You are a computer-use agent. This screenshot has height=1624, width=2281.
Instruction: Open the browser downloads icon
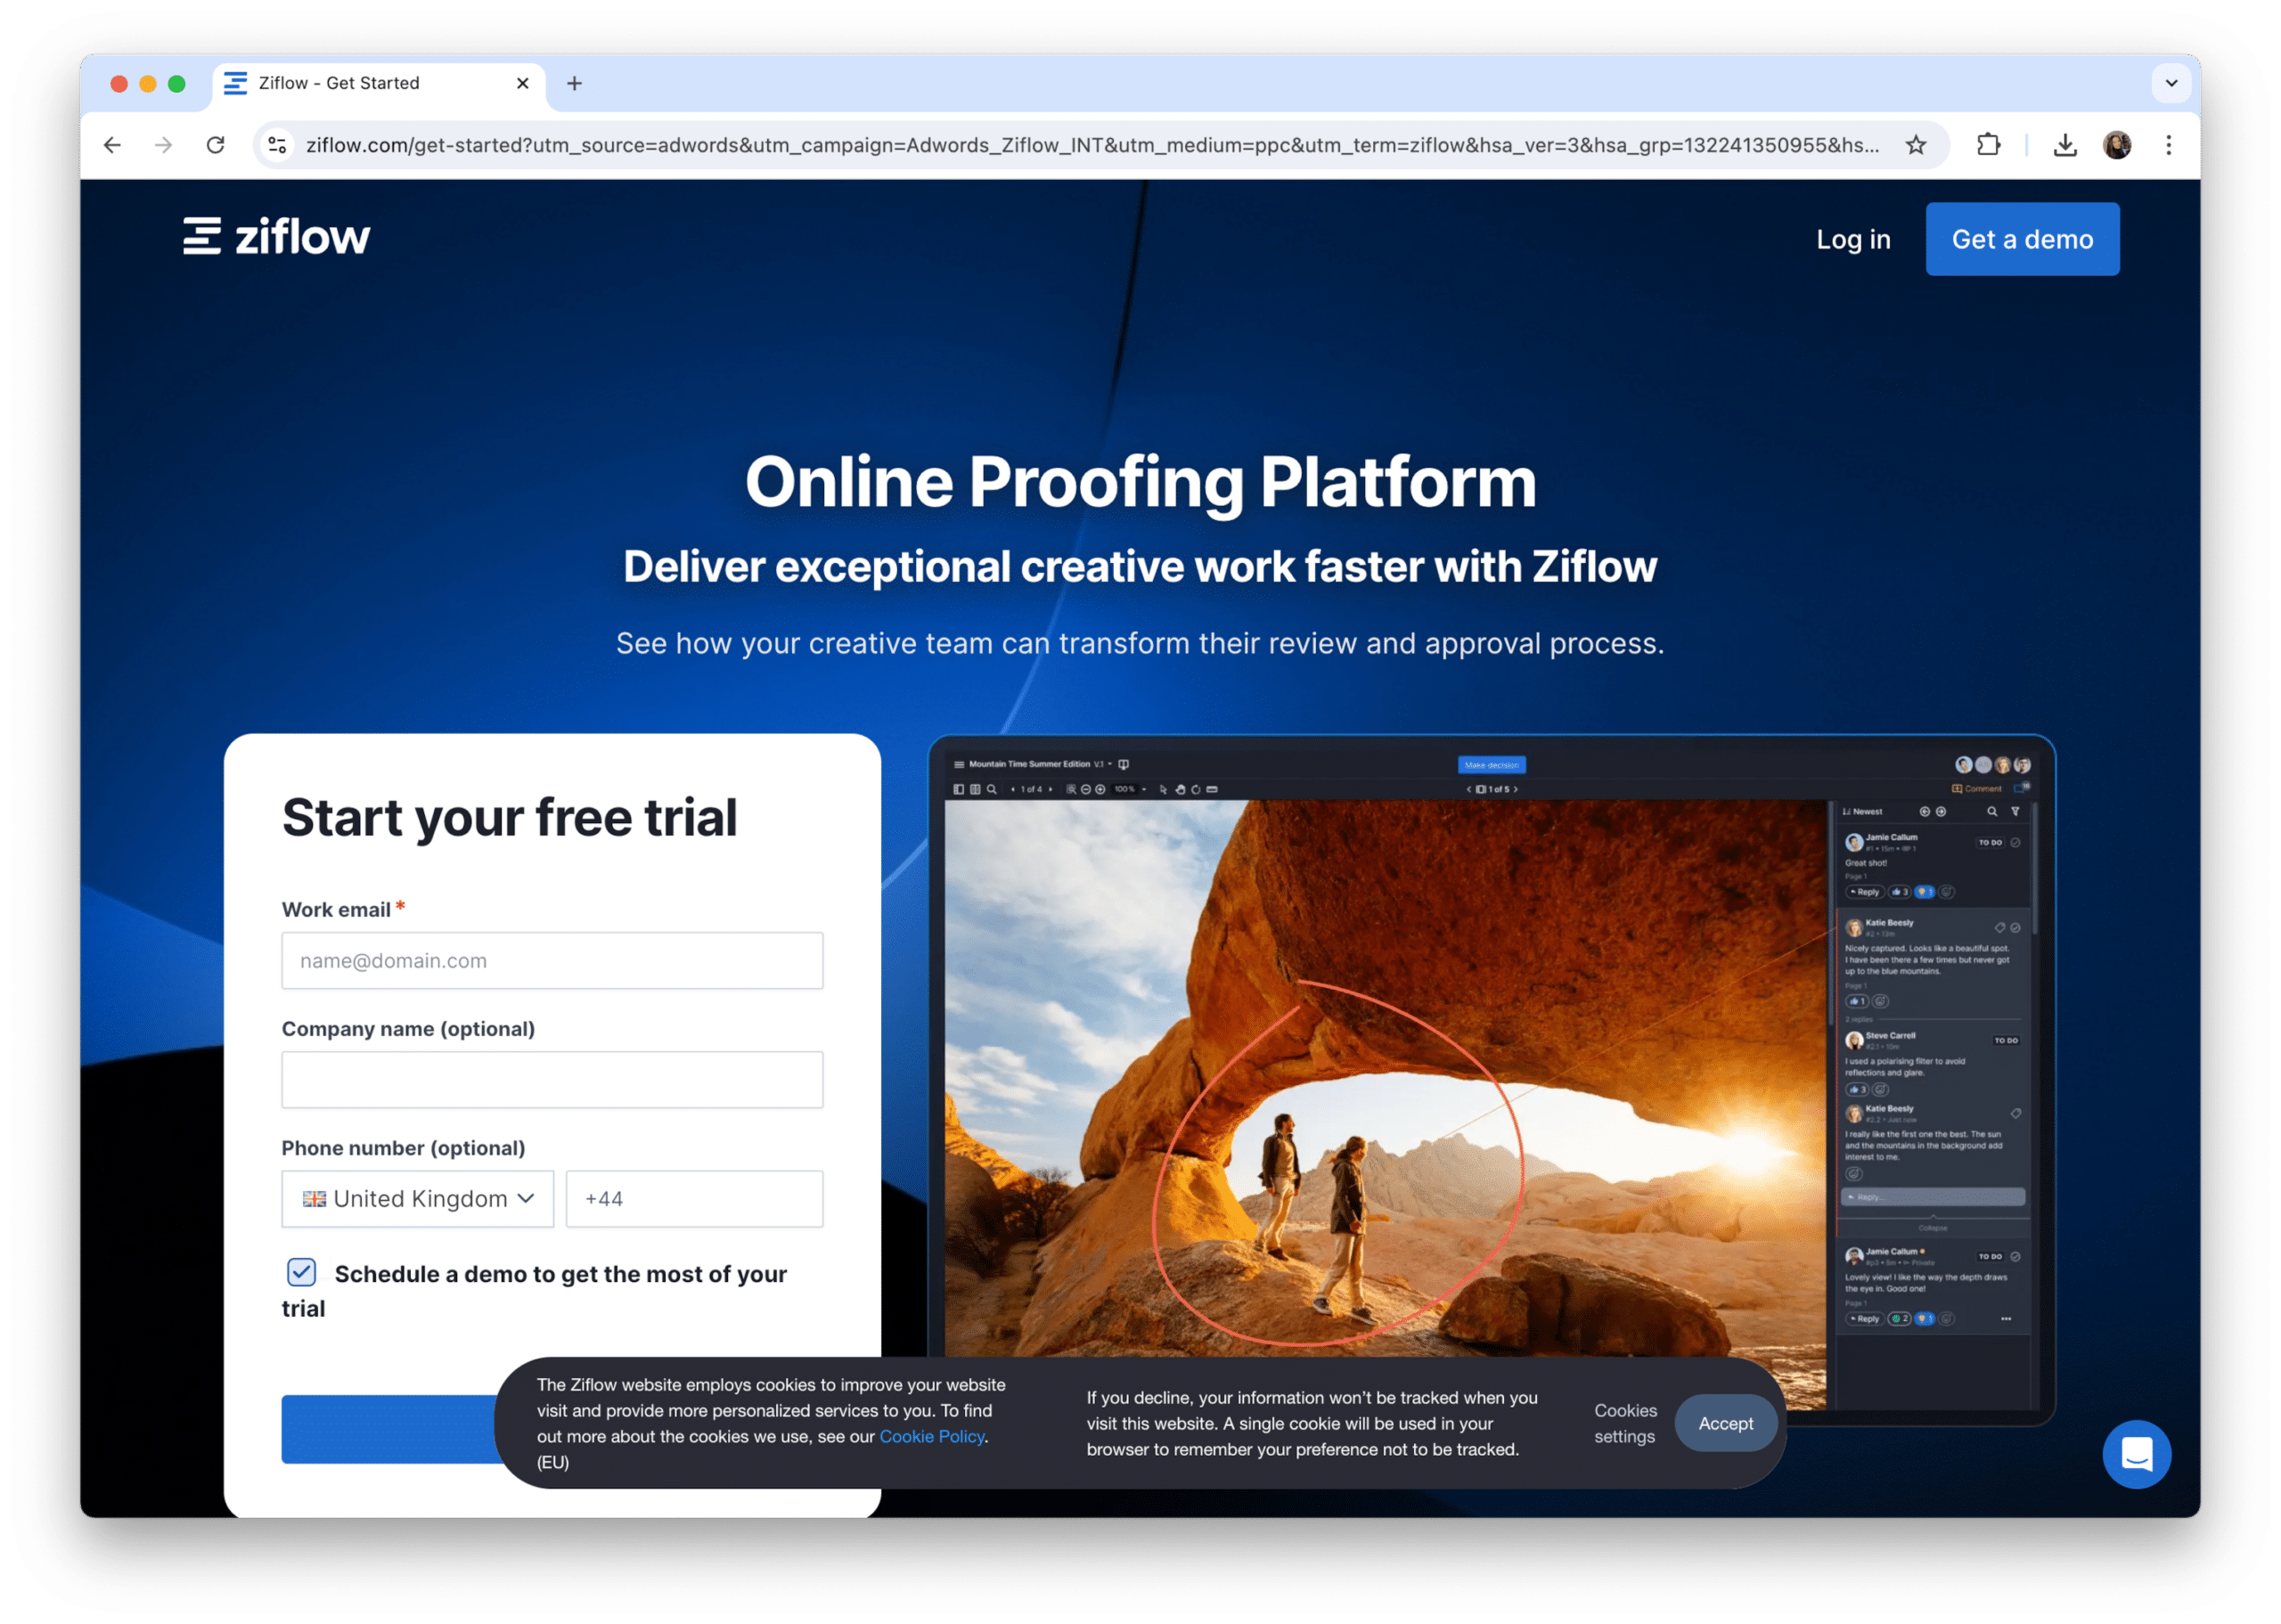coord(2064,145)
